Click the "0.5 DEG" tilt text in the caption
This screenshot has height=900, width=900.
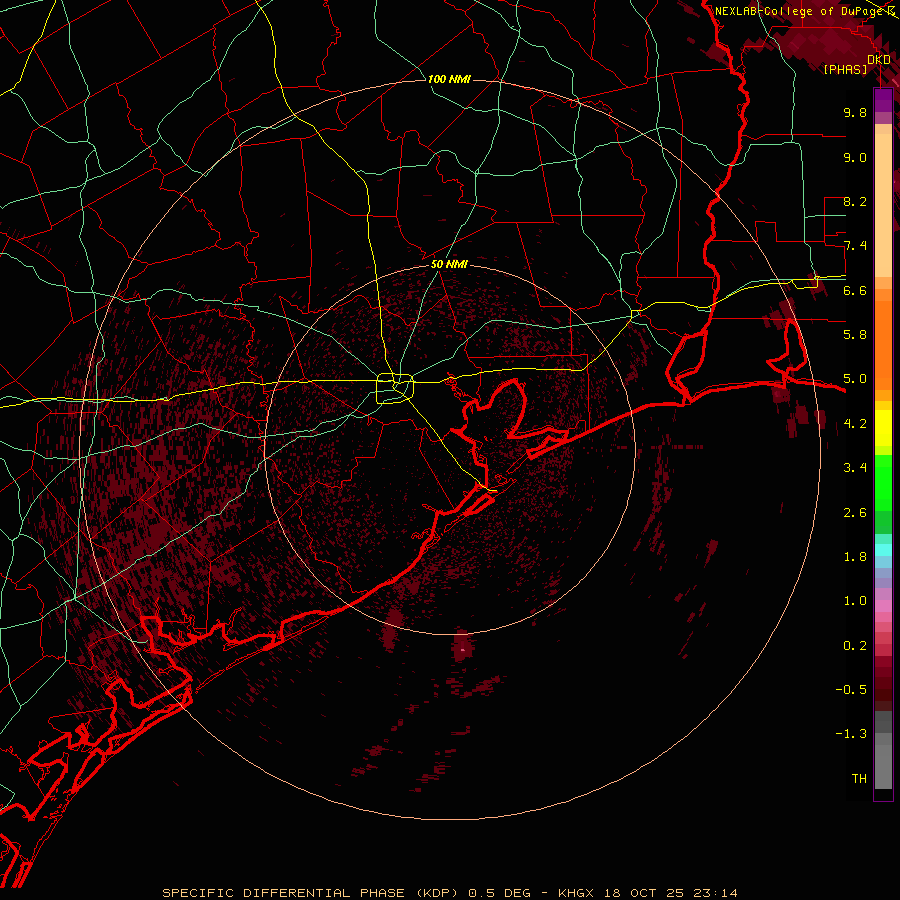point(498,893)
